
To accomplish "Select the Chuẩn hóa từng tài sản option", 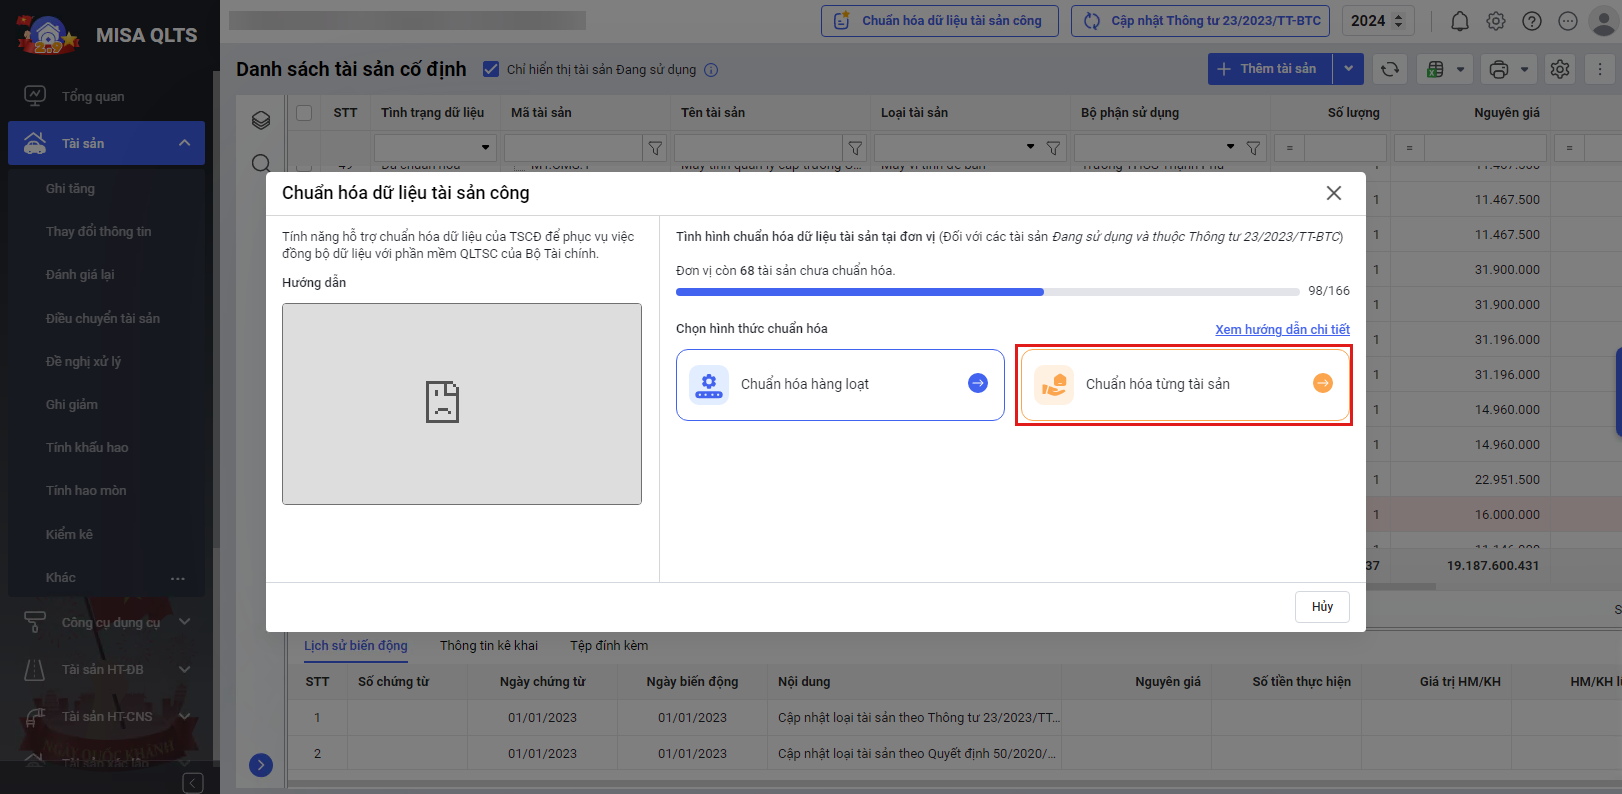I will [x=1184, y=385].
